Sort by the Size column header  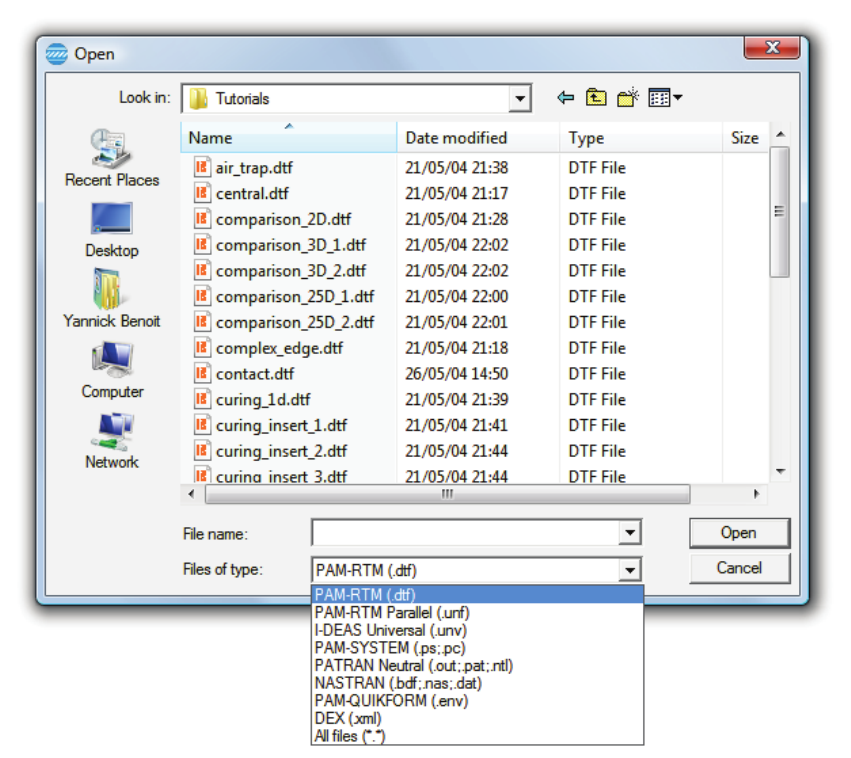click(745, 138)
